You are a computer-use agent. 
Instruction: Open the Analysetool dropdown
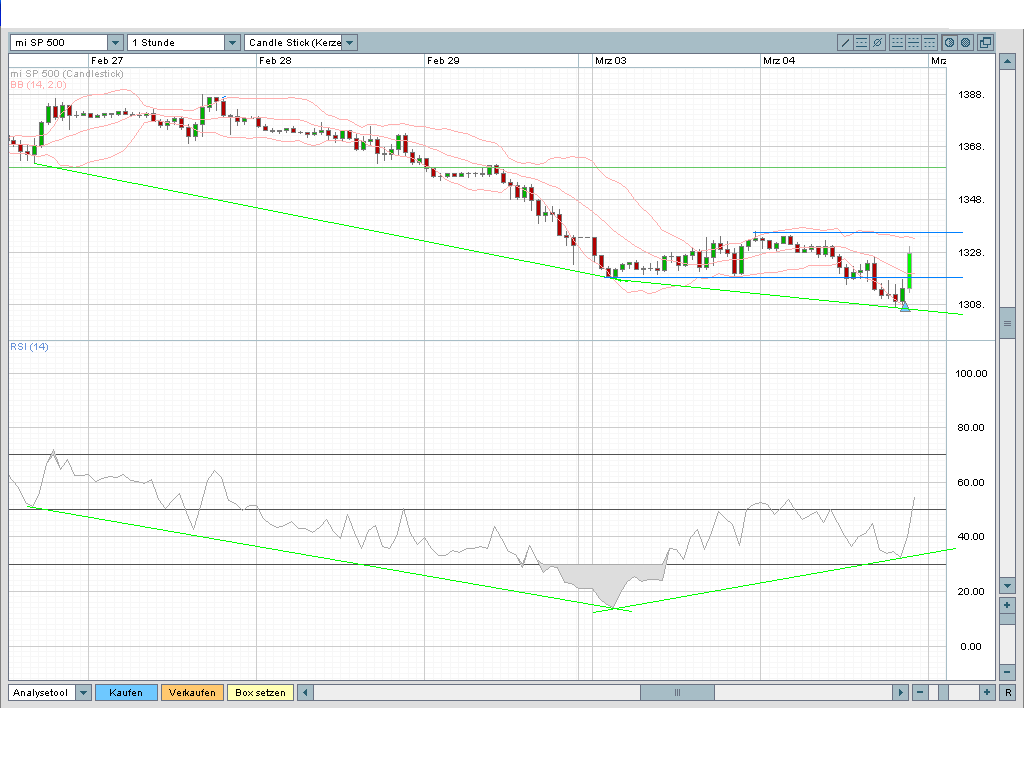(83, 692)
